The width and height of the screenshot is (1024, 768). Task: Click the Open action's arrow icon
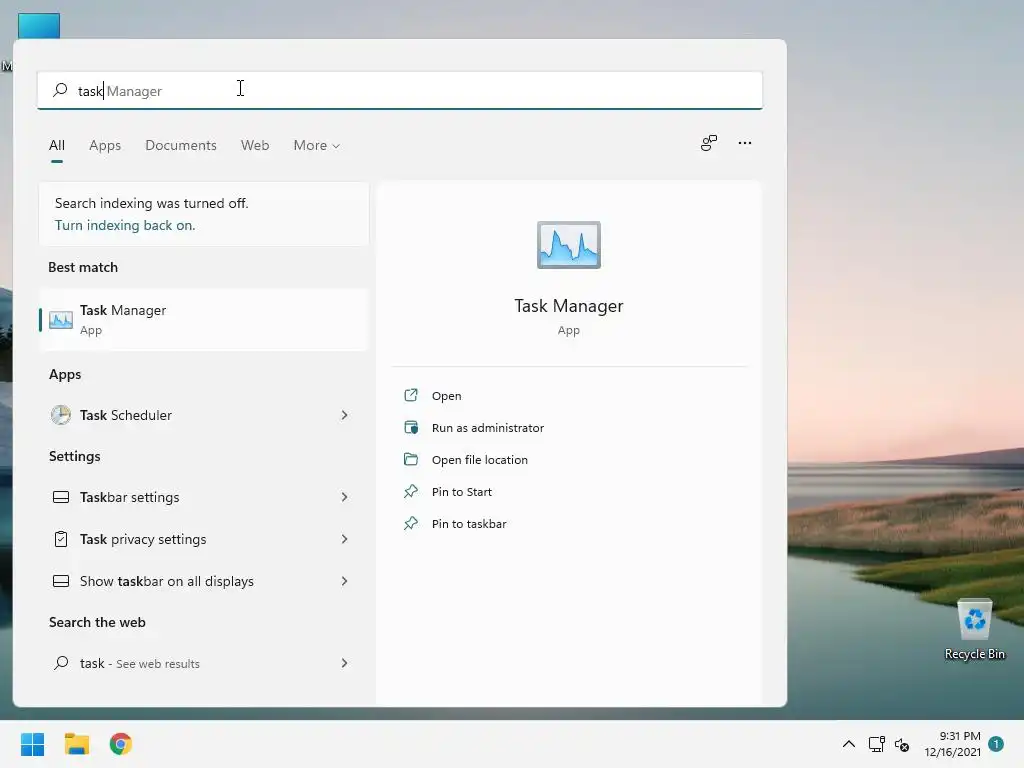411,395
